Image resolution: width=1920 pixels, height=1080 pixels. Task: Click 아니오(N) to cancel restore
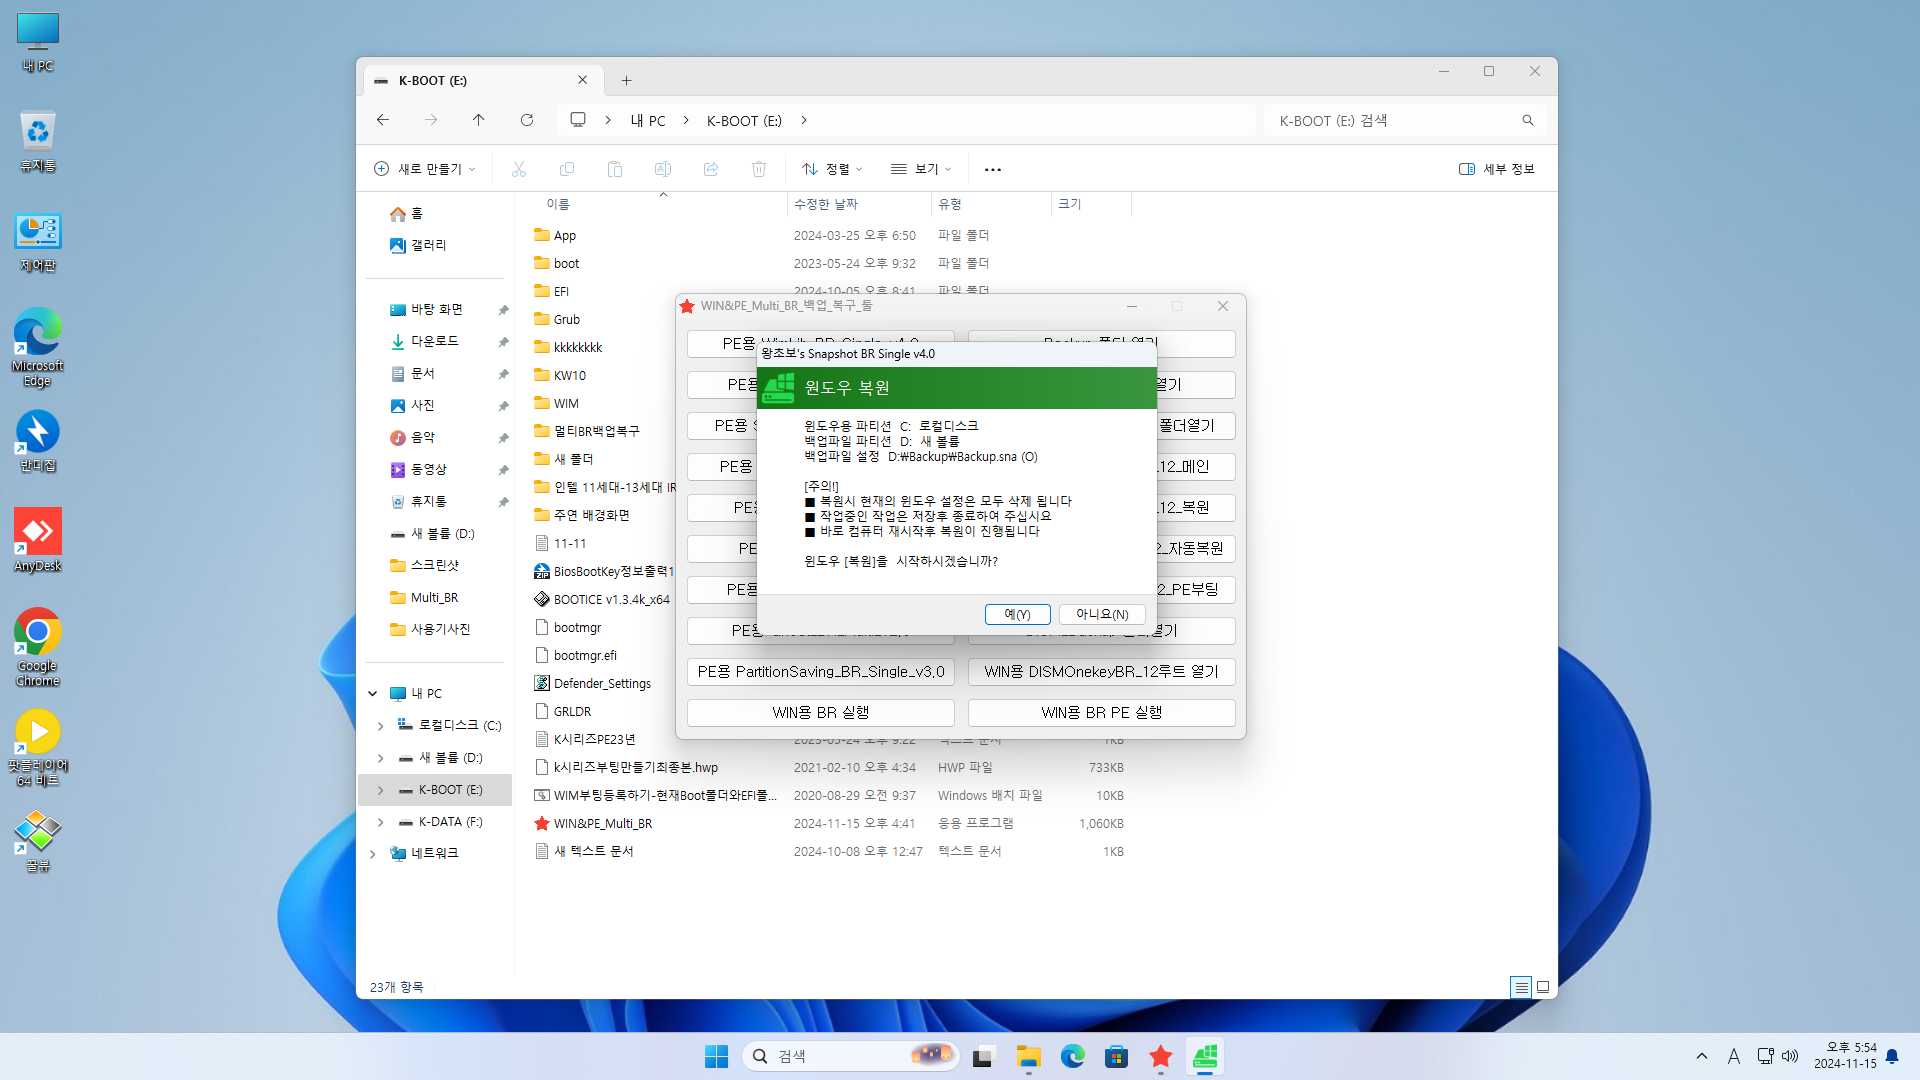[x=1102, y=614]
